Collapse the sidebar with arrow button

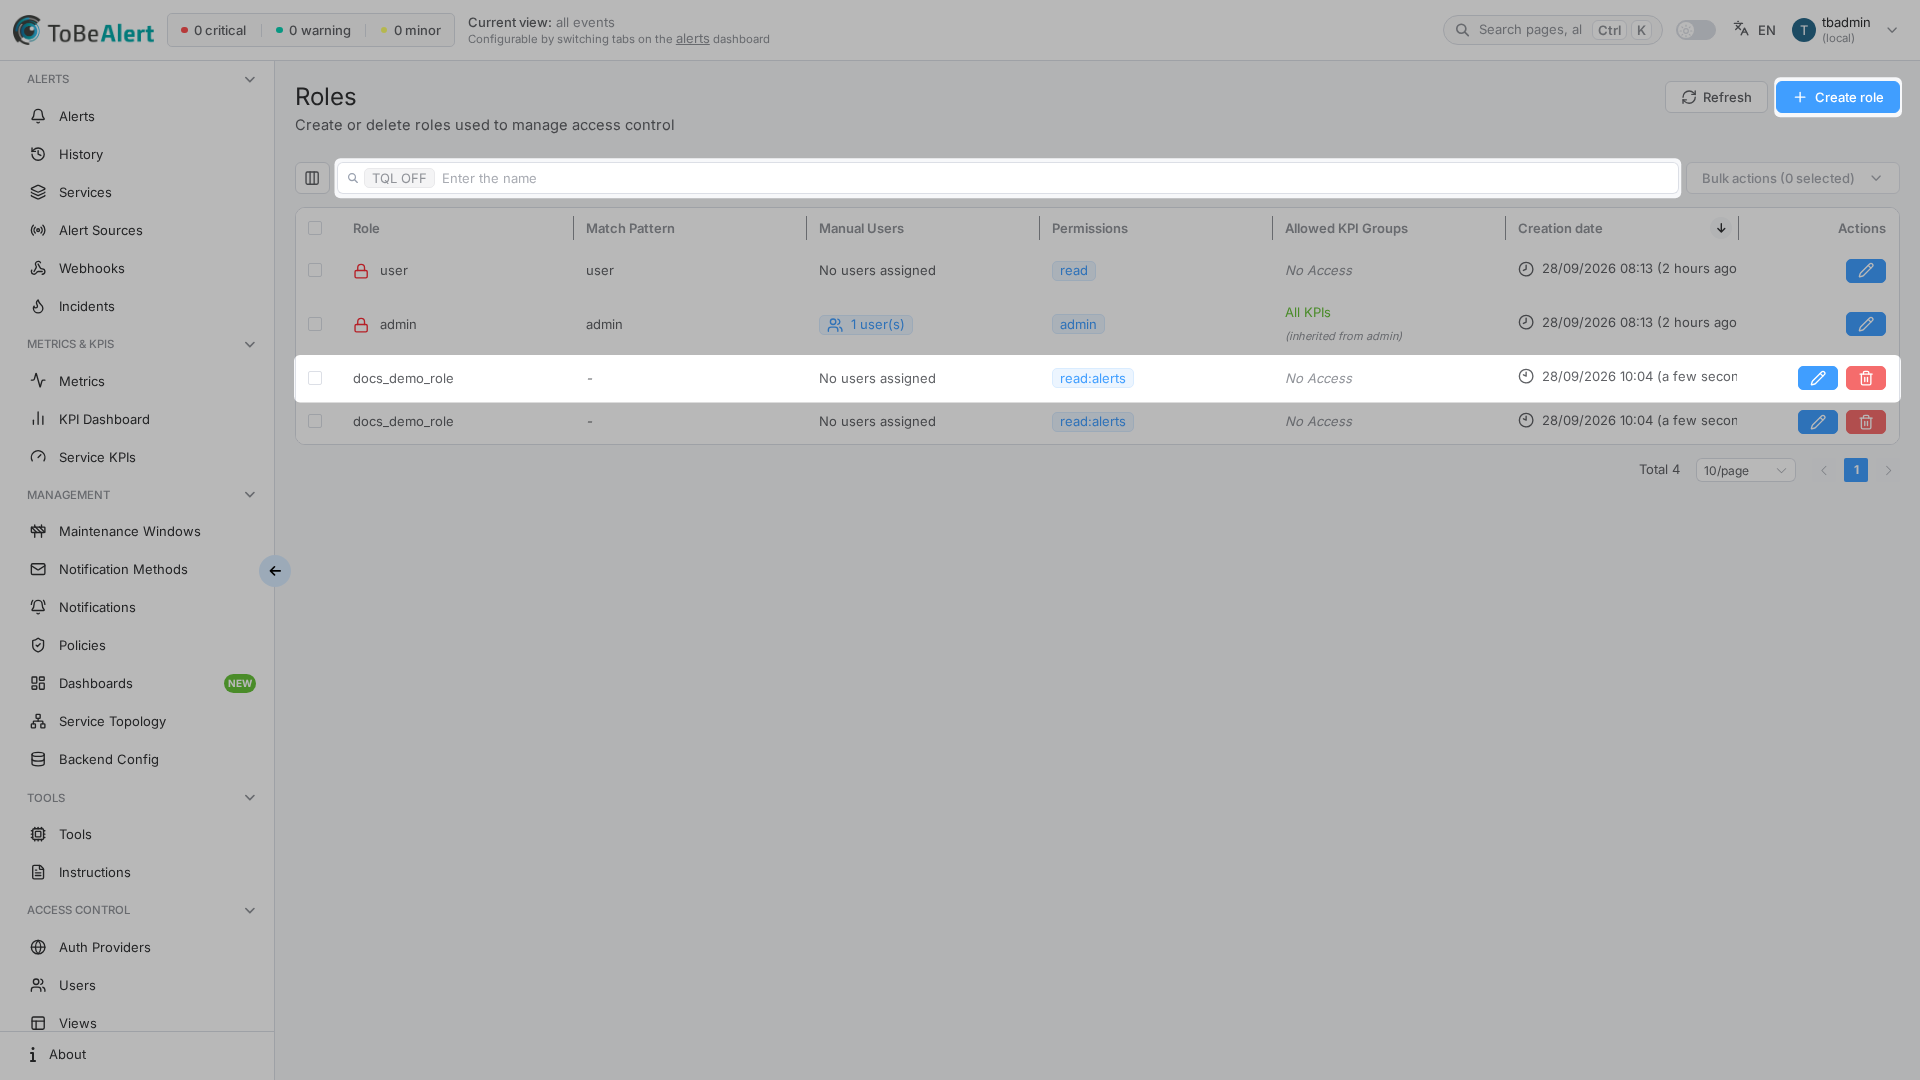(275, 571)
